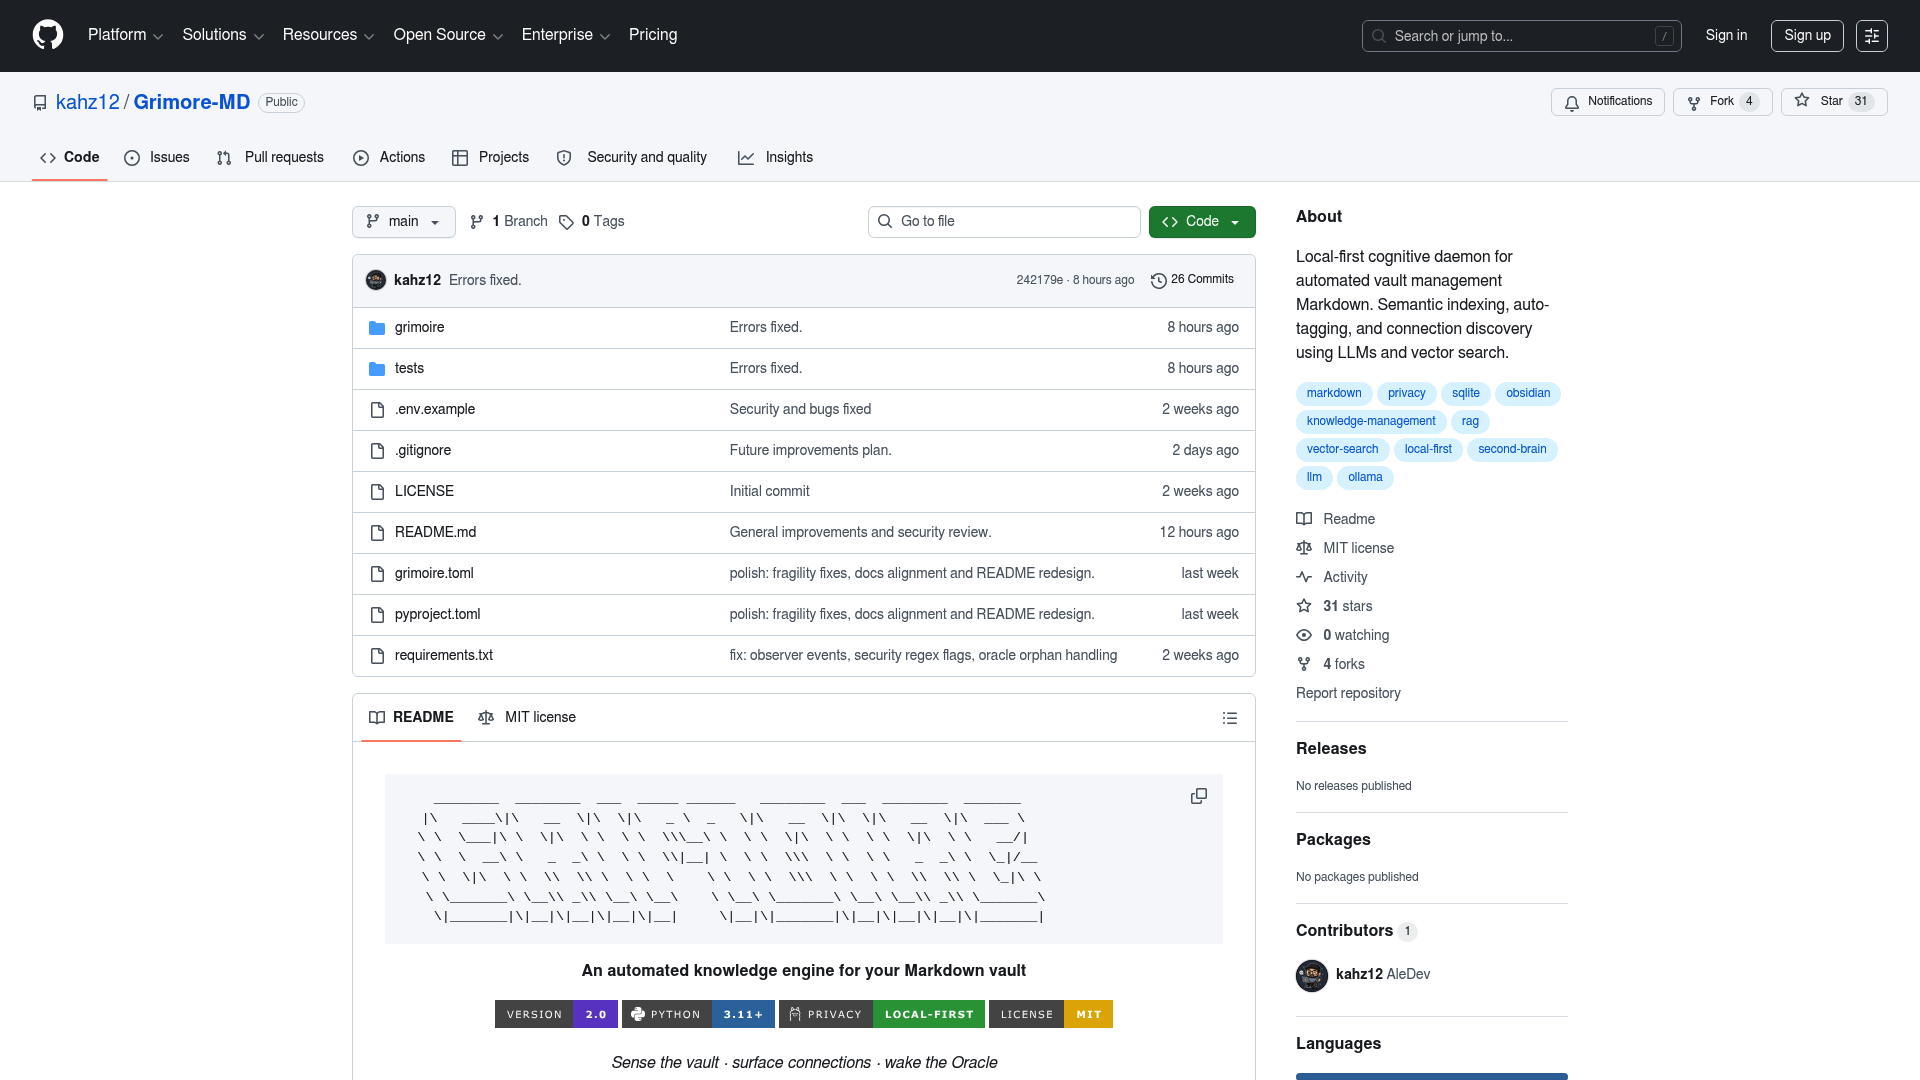Open the kahz12 owner link

(x=88, y=102)
